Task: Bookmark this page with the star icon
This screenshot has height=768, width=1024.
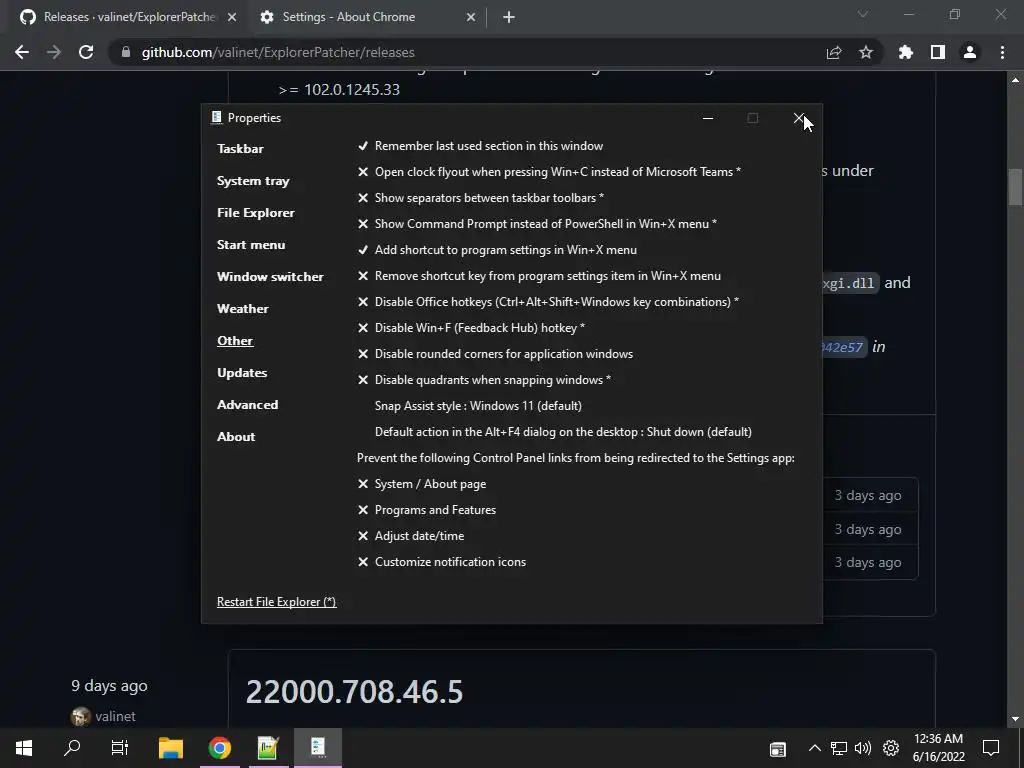Action: (866, 52)
